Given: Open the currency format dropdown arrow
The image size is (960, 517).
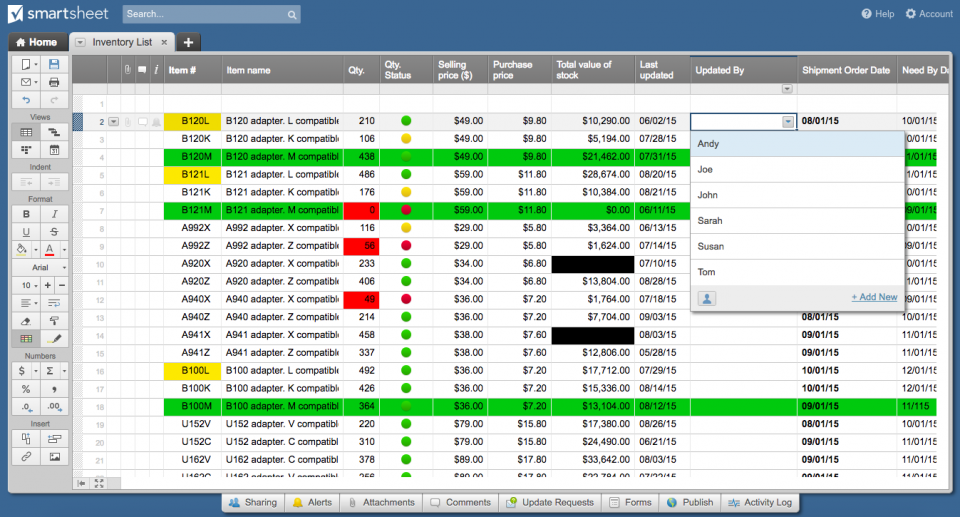Looking at the screenshot, I should (x=36, y=371).
